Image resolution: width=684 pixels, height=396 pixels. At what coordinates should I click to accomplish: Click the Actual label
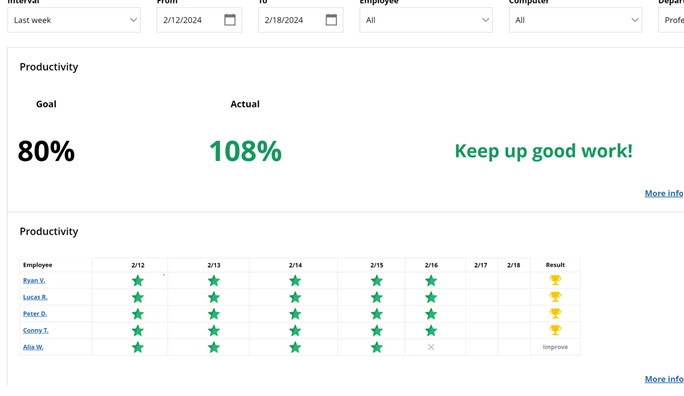(x=245, y=104)
